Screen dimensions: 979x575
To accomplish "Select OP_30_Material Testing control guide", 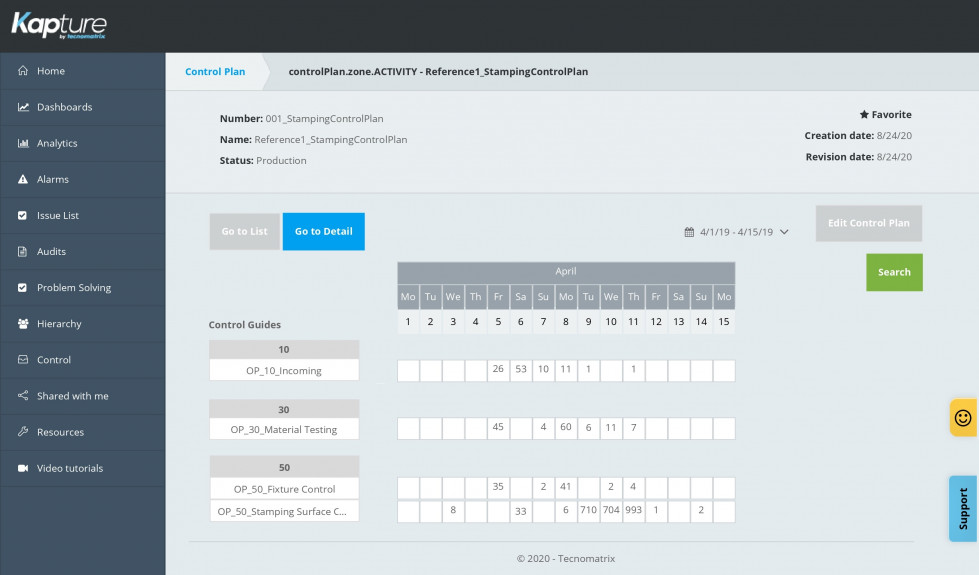I will (284, 430).
